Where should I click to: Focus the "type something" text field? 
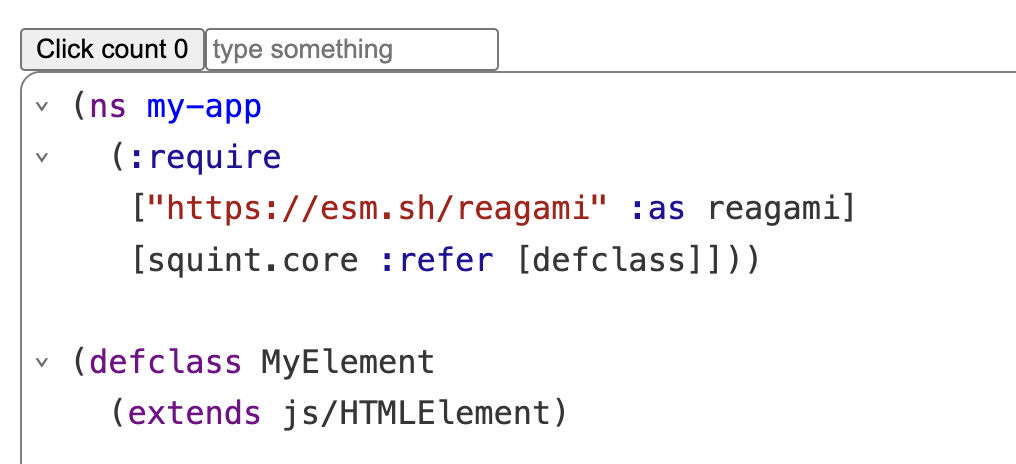click(x=351, y=49)
